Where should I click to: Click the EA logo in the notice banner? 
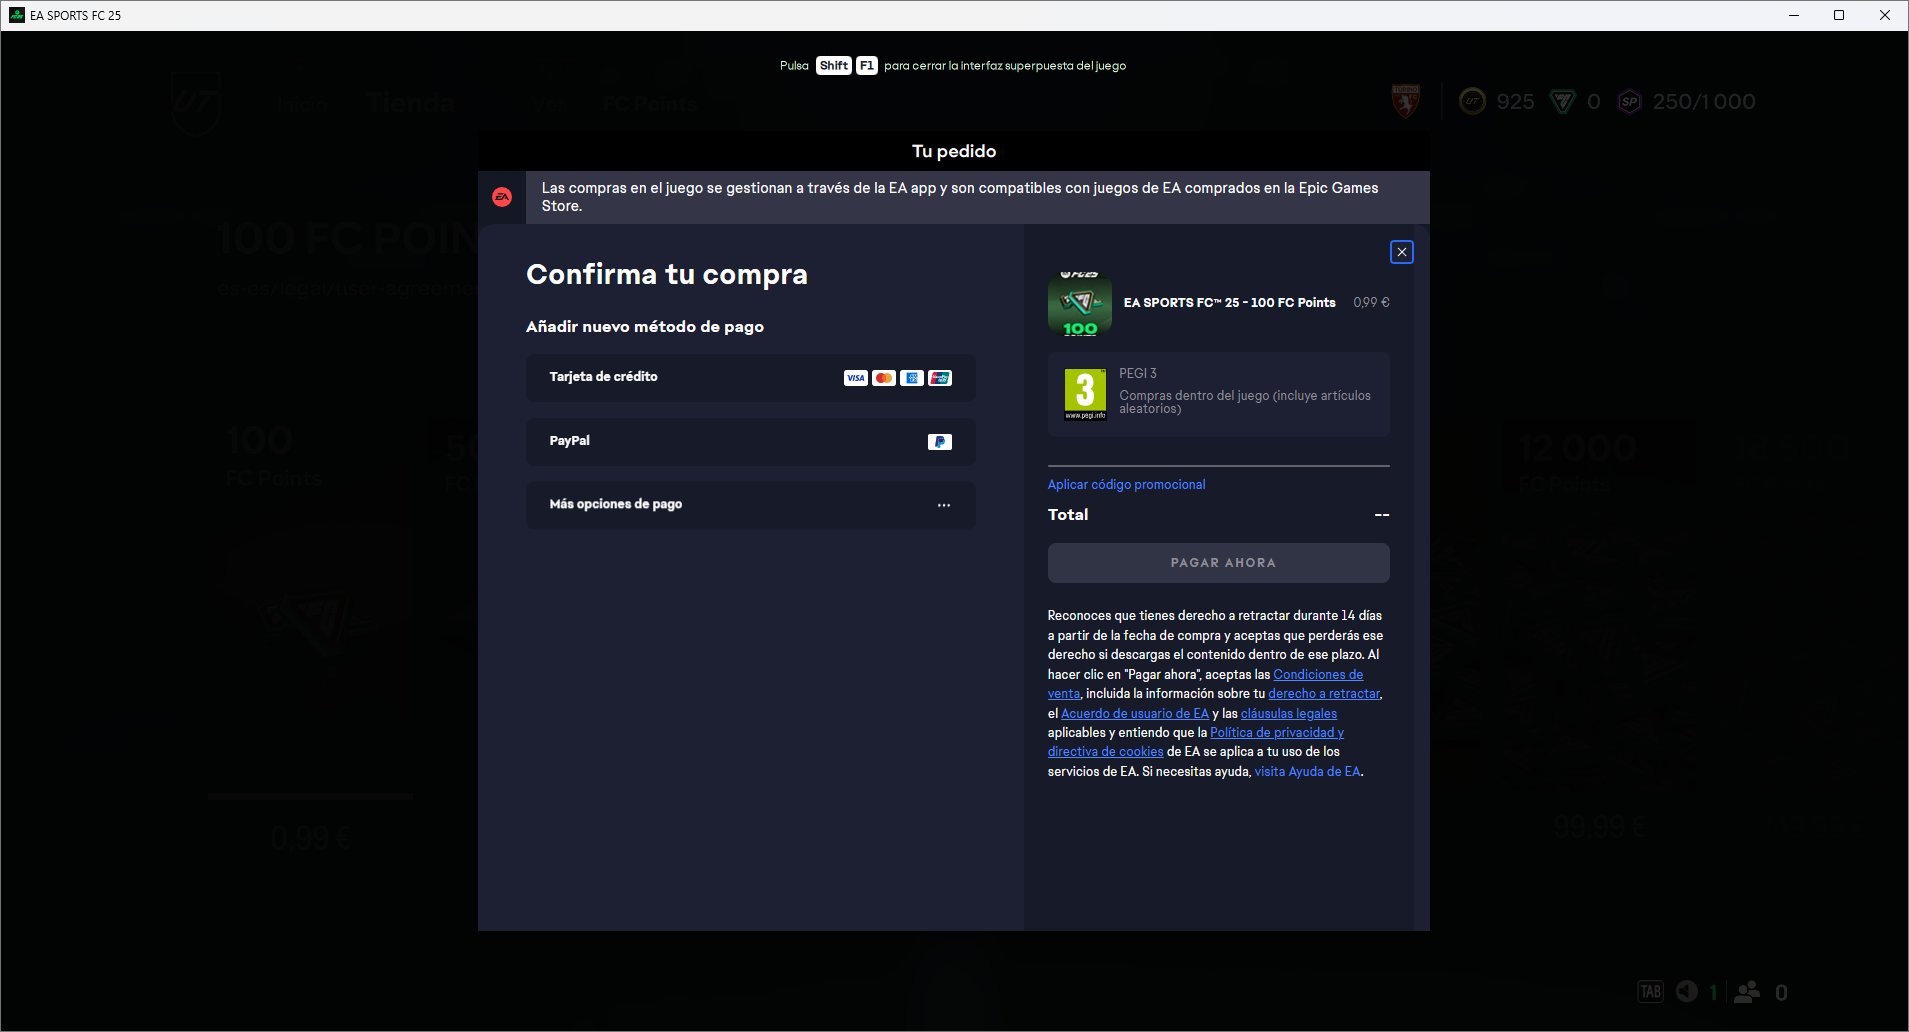coord(502,197)
